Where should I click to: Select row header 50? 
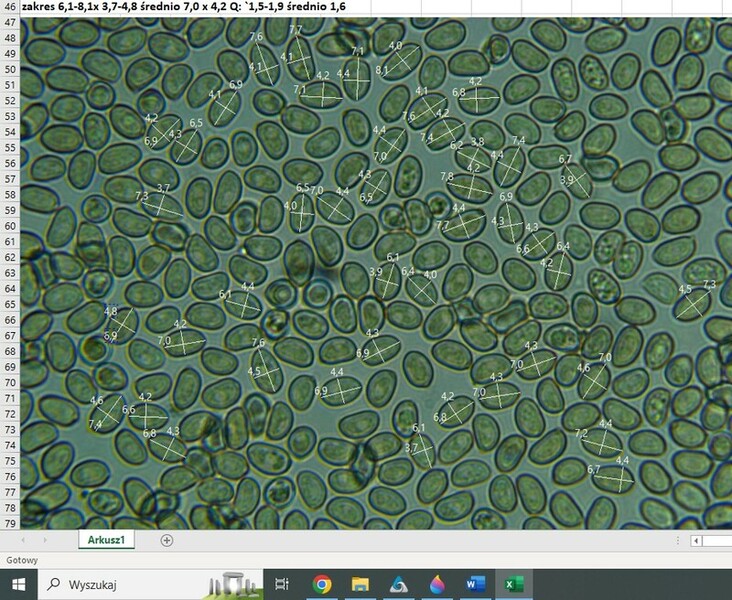coord(10,69)
